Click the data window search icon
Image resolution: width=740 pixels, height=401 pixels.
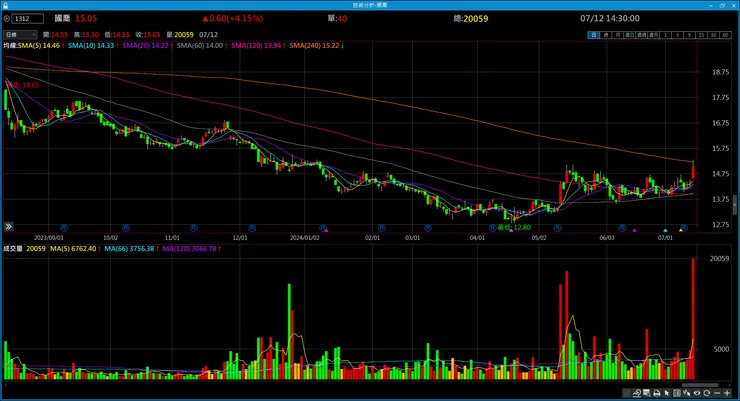(x=647, y=393)
